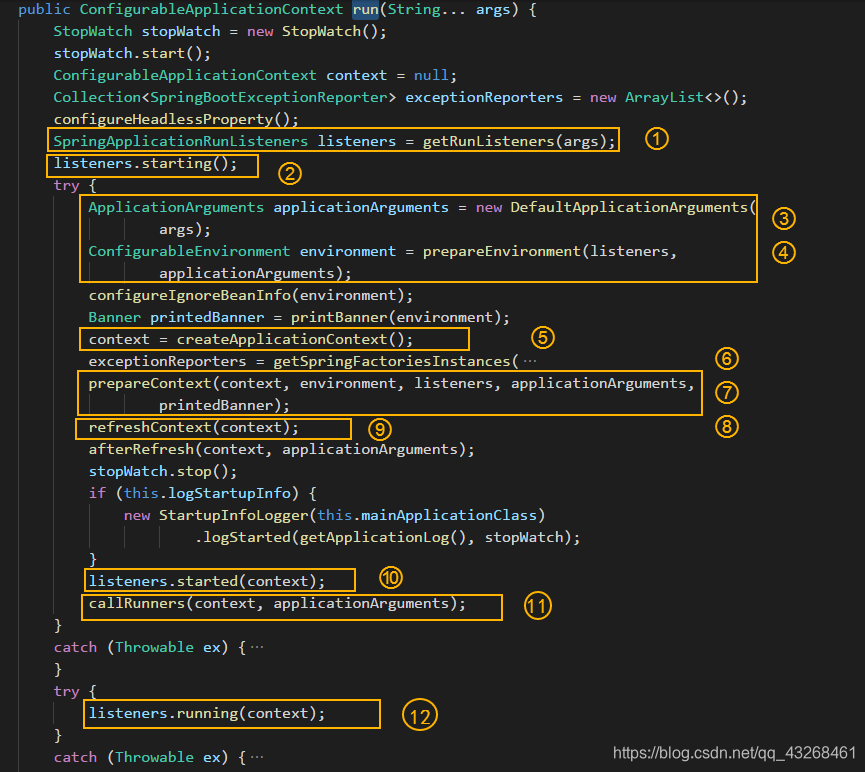Image resolution: width=865 pixels, height=772 pixels.
Task: Click the ArrayList constructor call
Action: point(686,98)
